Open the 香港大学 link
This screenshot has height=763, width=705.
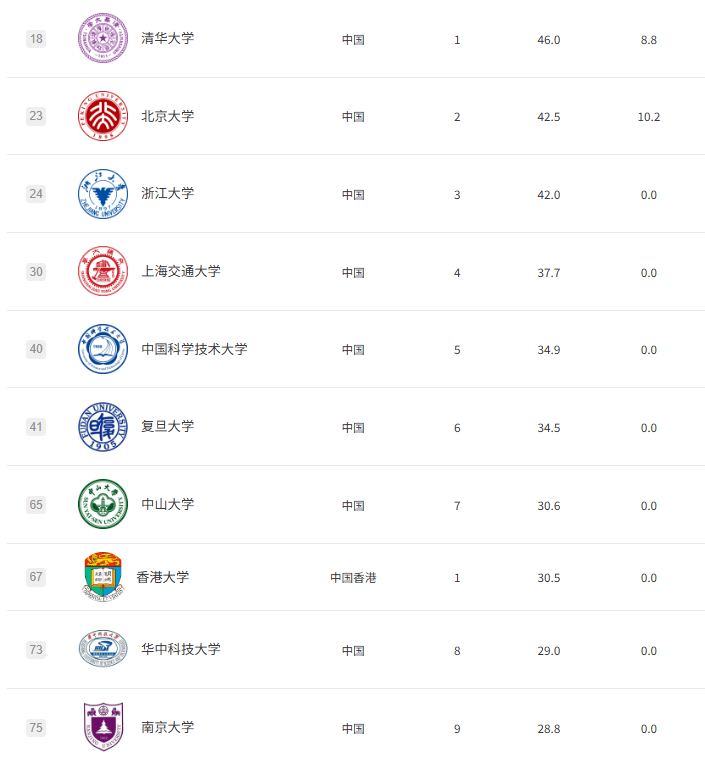pos(162,577)
